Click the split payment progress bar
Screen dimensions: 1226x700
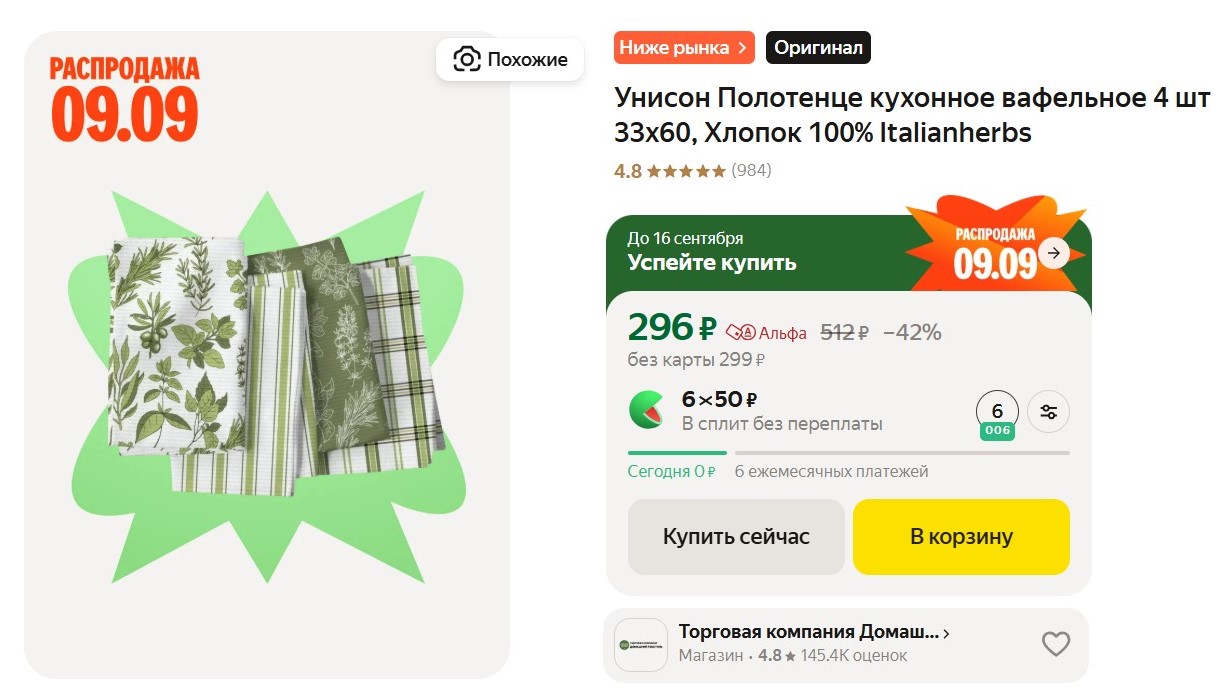click(849, 453)
